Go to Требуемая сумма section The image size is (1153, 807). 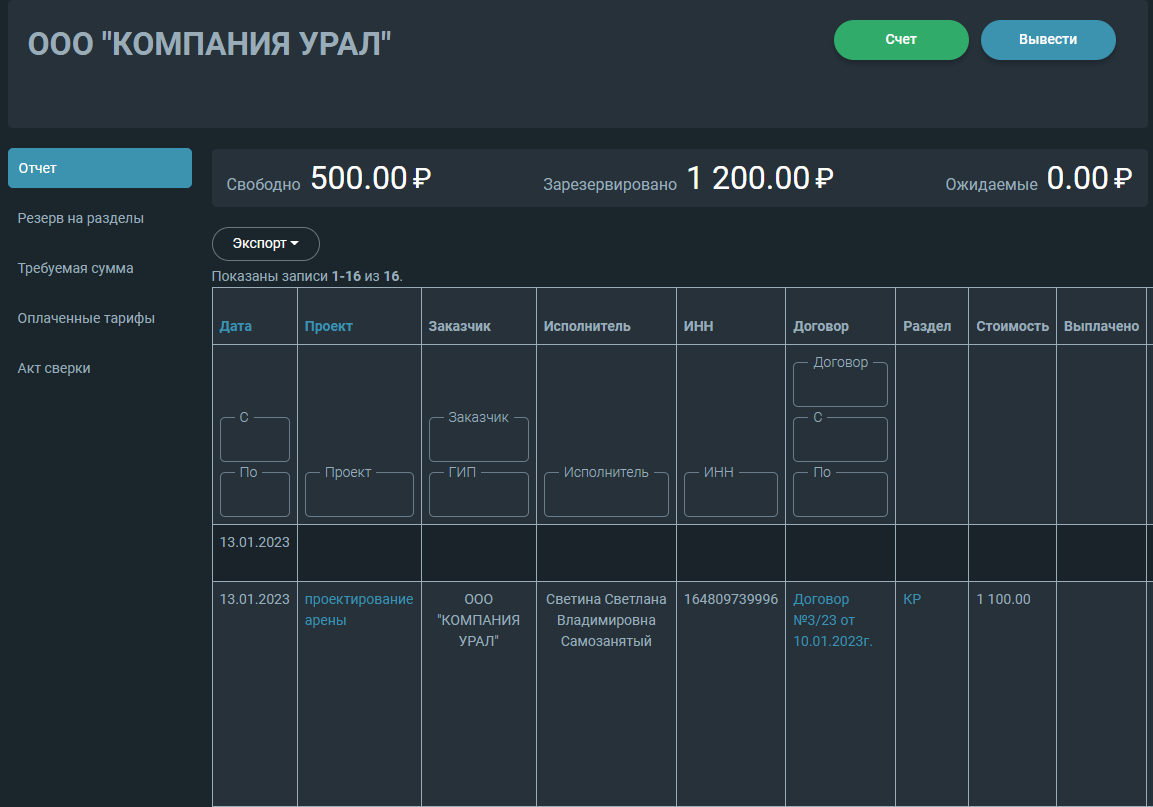76,269
